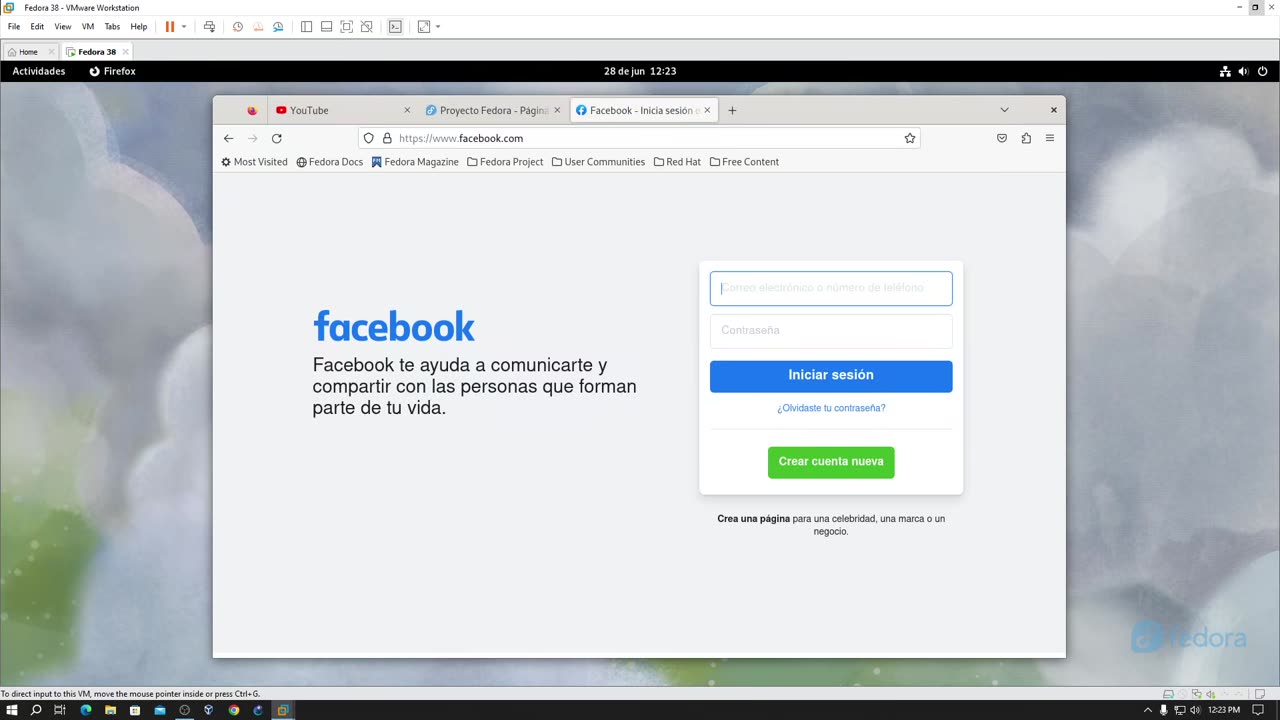Open the power options dropdown arrow beside pause
Image resolution: width=1280 pixels, height=720 pixels.
(x=184, y=27)
